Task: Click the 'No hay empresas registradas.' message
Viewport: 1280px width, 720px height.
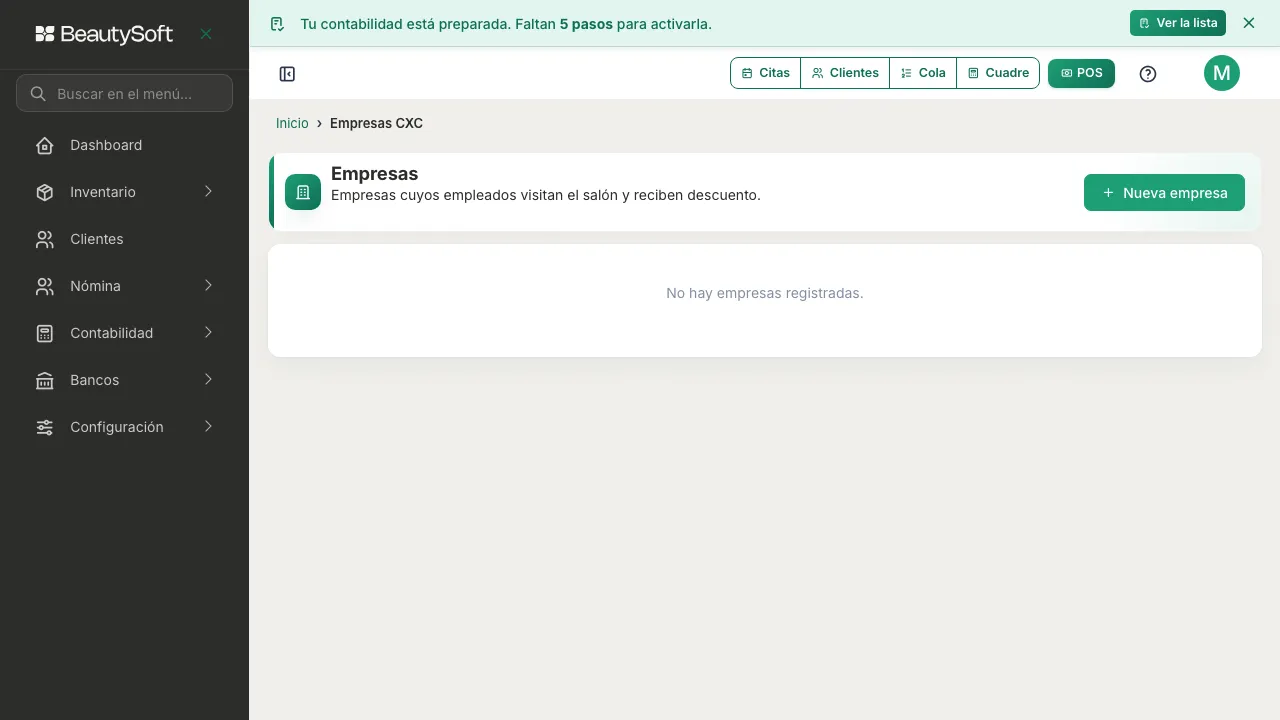Action: click(x=765, y=293)
